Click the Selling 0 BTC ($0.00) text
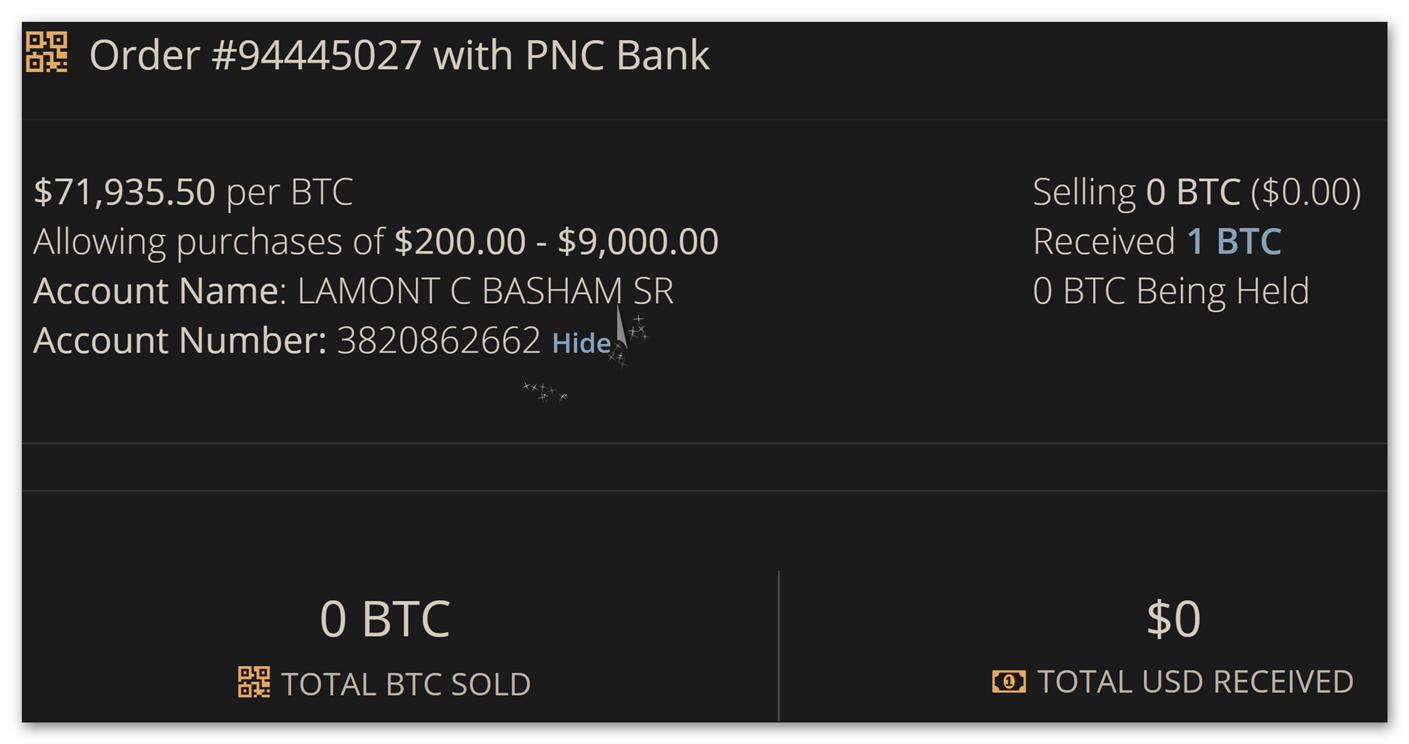Image resolution: width=1409 pixels, height=744 pixels. tap(1196, 192)
